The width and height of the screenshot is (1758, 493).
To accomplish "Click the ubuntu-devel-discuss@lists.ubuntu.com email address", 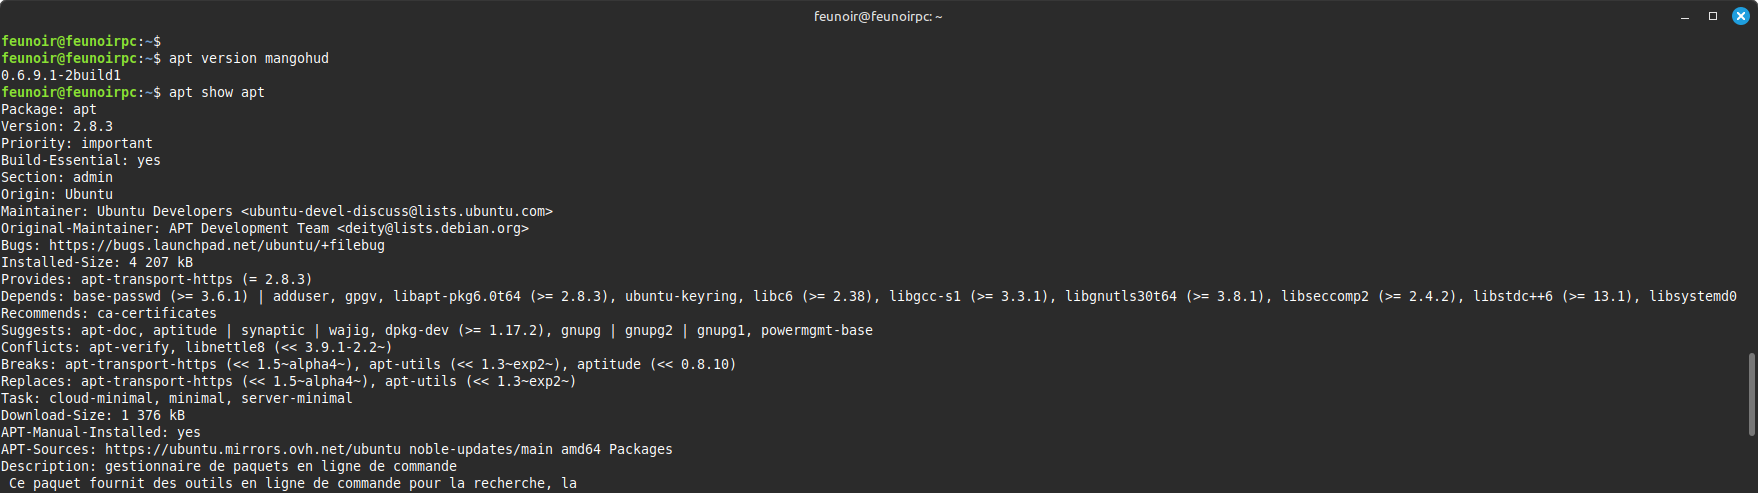I will click(397, 211).
